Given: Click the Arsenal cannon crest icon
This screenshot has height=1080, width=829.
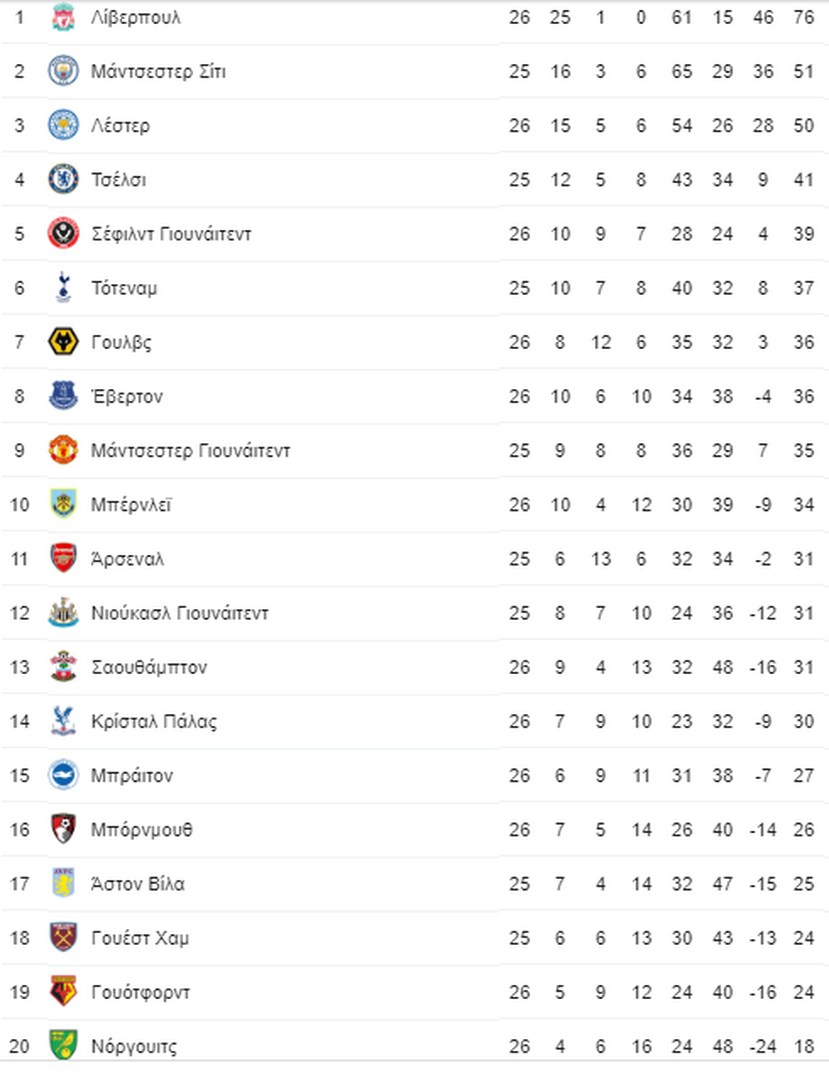Looking at the screenshot, I should coord(63,558).
